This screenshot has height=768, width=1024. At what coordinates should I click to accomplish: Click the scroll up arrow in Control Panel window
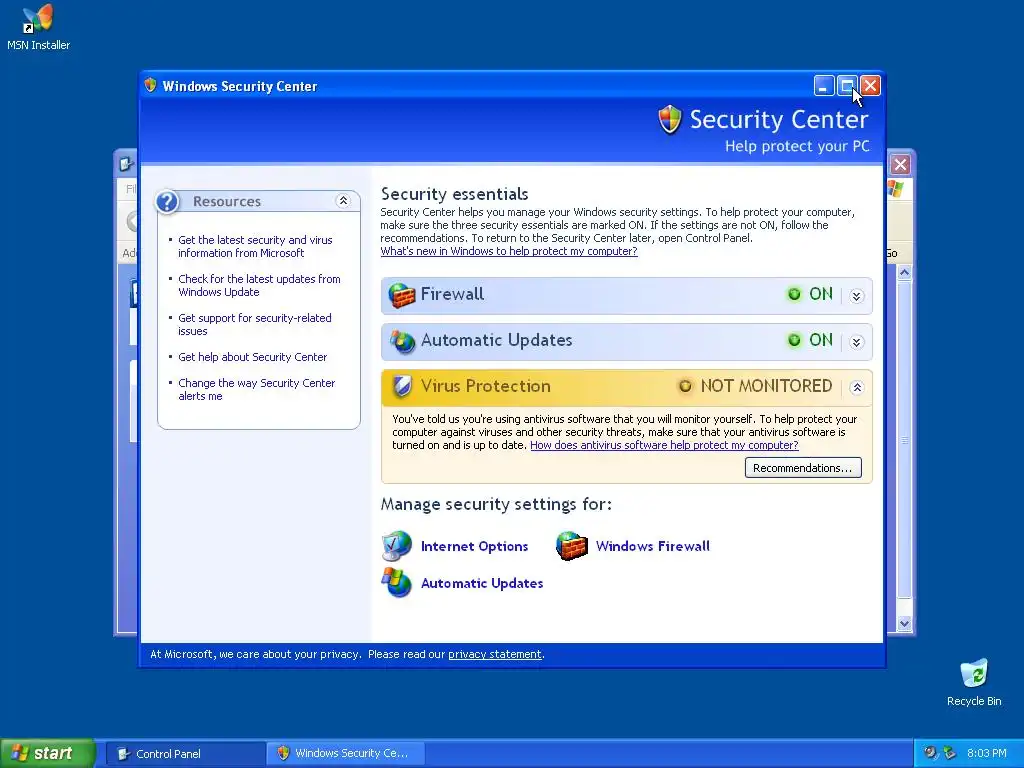pyautogui.click(x=904, y=272)
